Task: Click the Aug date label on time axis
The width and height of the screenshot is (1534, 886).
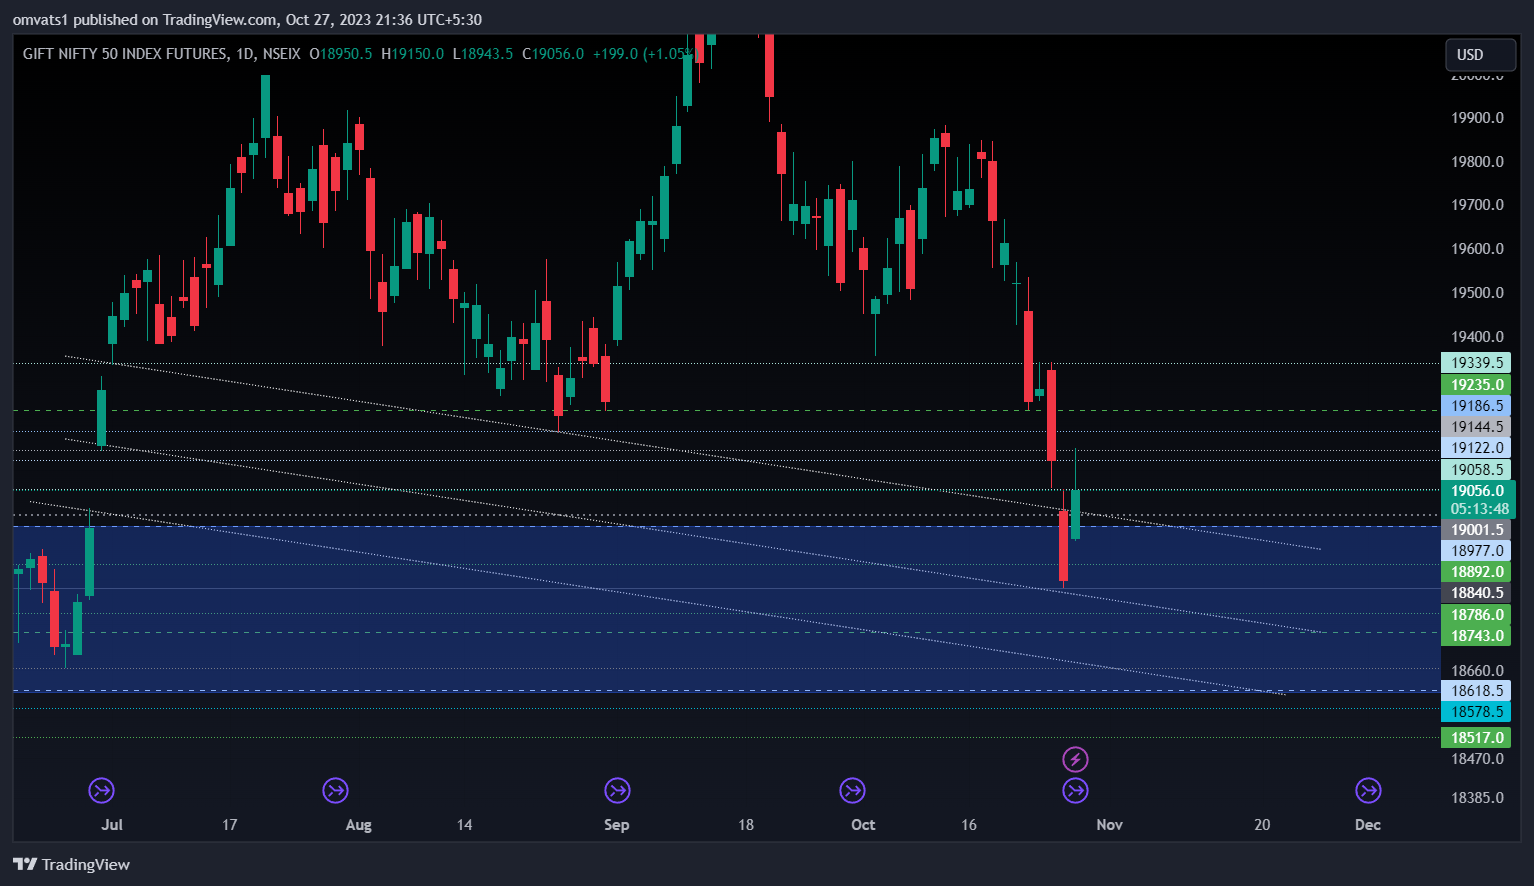Action: point(358,825)
